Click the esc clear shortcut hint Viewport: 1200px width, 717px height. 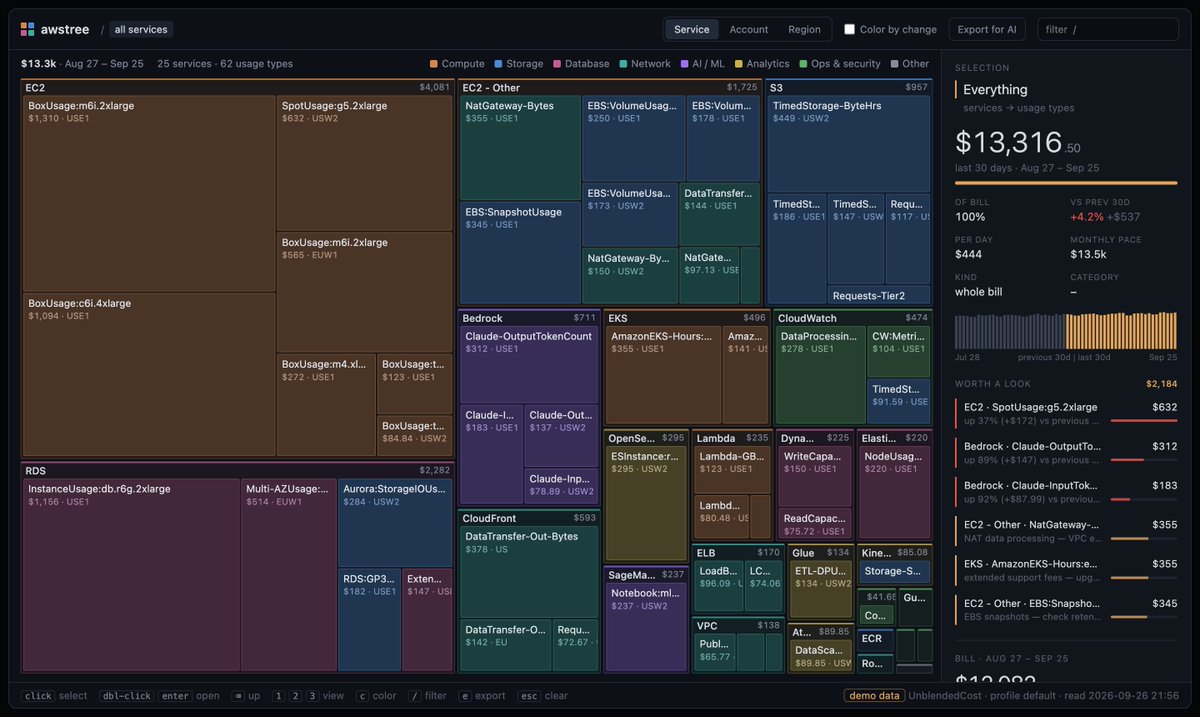pyautogui.click(x=543, y=696)
